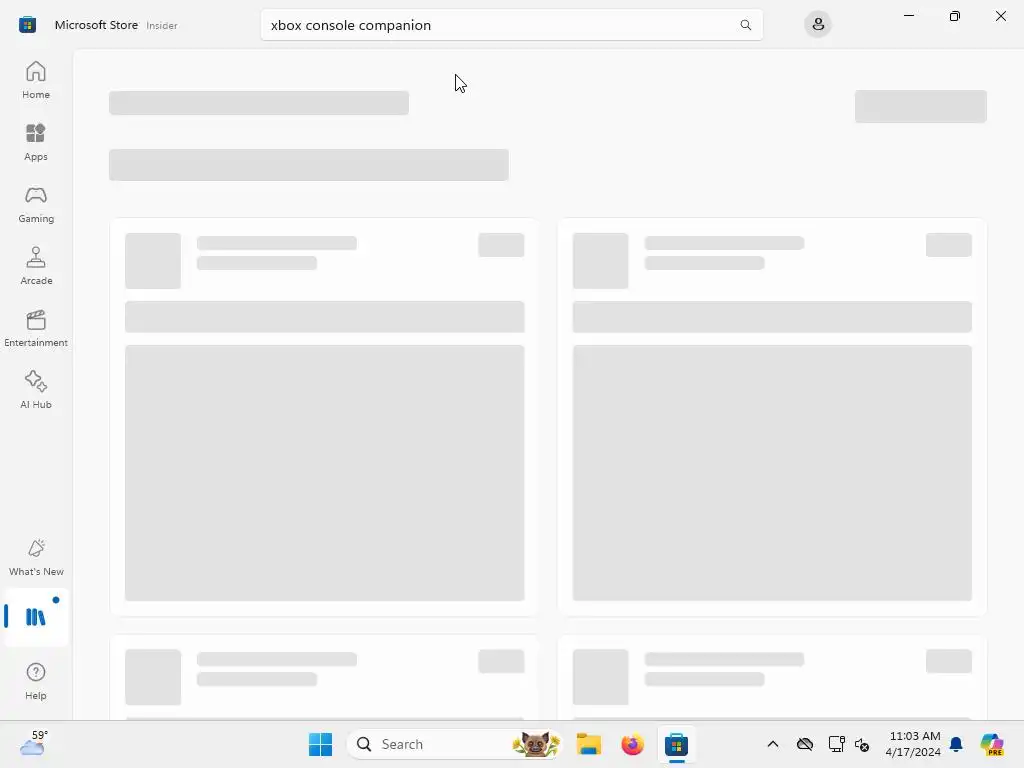This screenshot has width=1024, height=768.
Task: Open the clock showing 11:03 AM
Action: tap(913, 744)
